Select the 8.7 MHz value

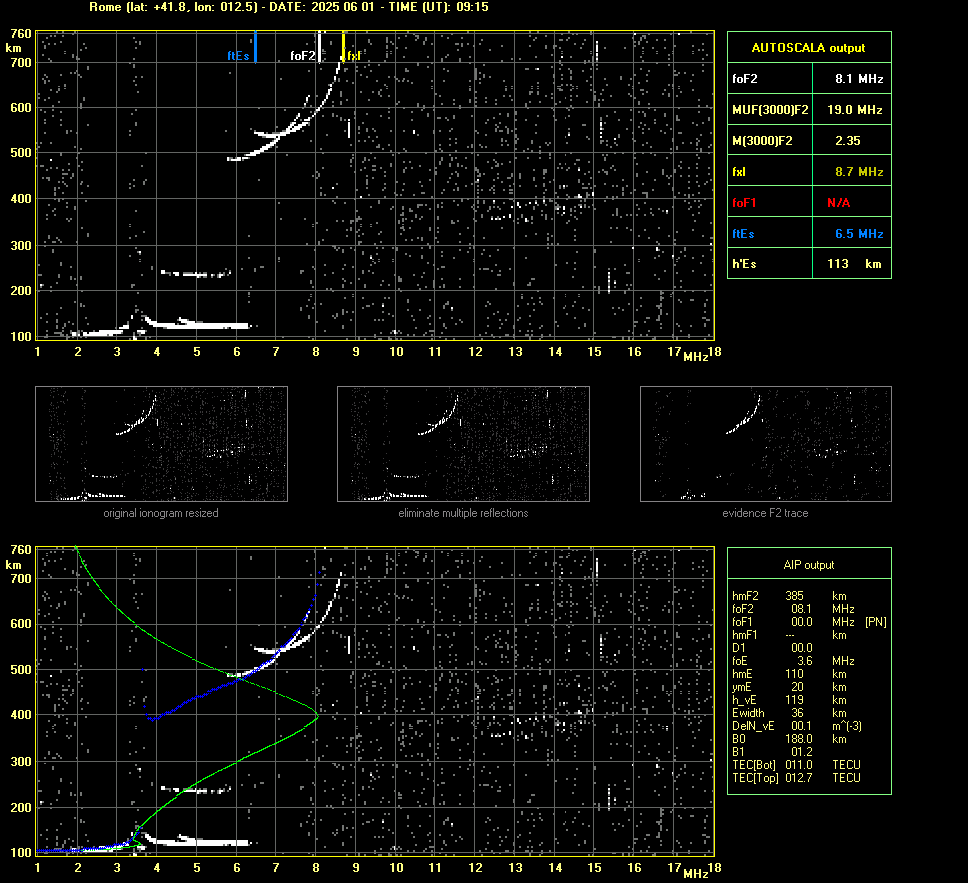(859, 172)
